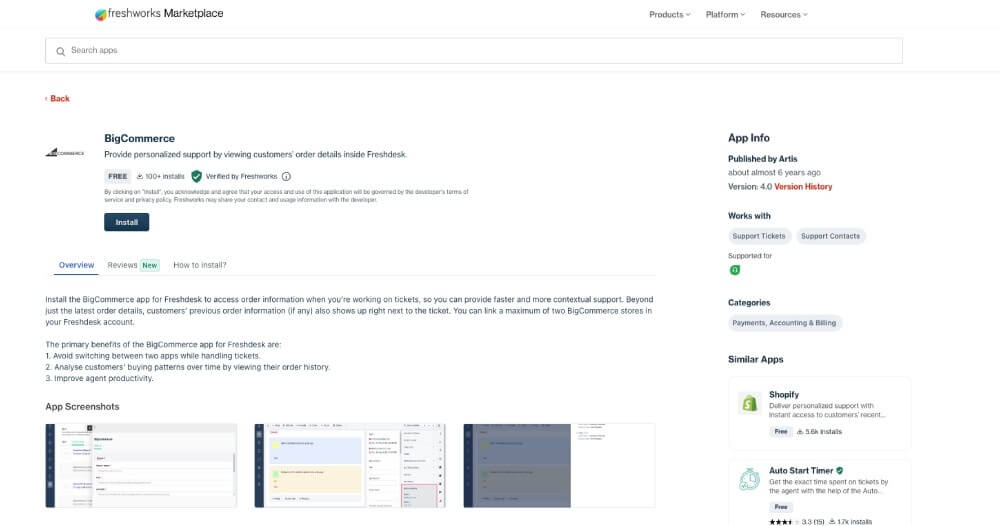Click the New badge beside Reviews
The width and height of the screenshot is (1000, 526).
(150, 265)
